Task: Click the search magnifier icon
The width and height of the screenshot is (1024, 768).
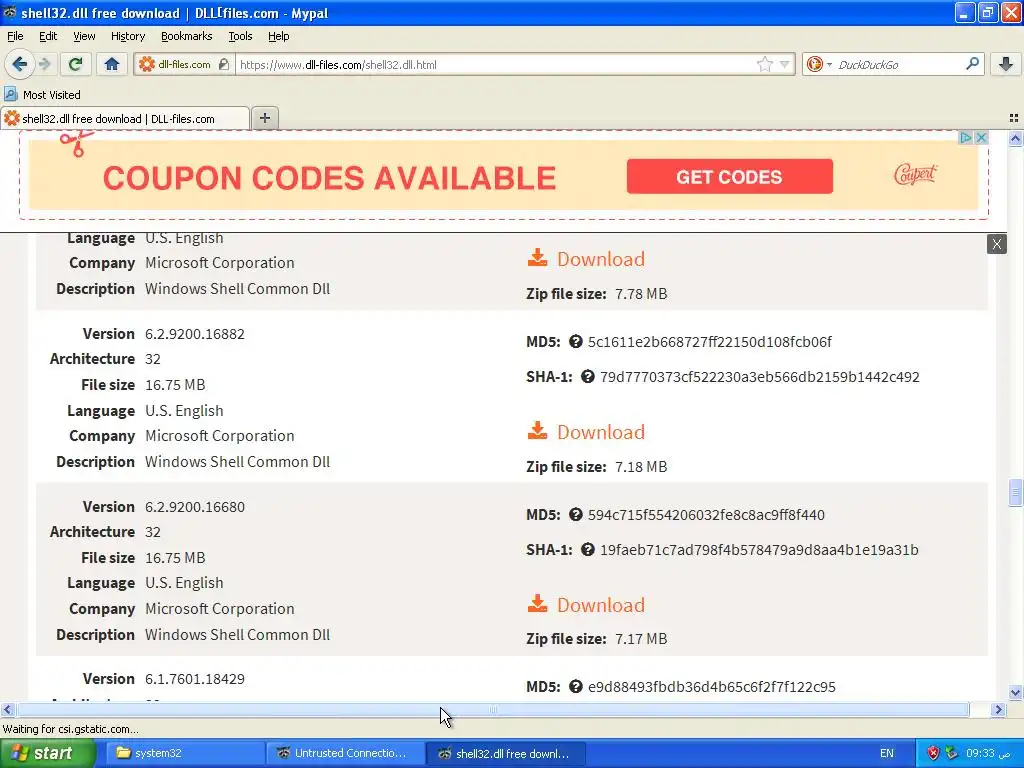Action: pos(972,63)
